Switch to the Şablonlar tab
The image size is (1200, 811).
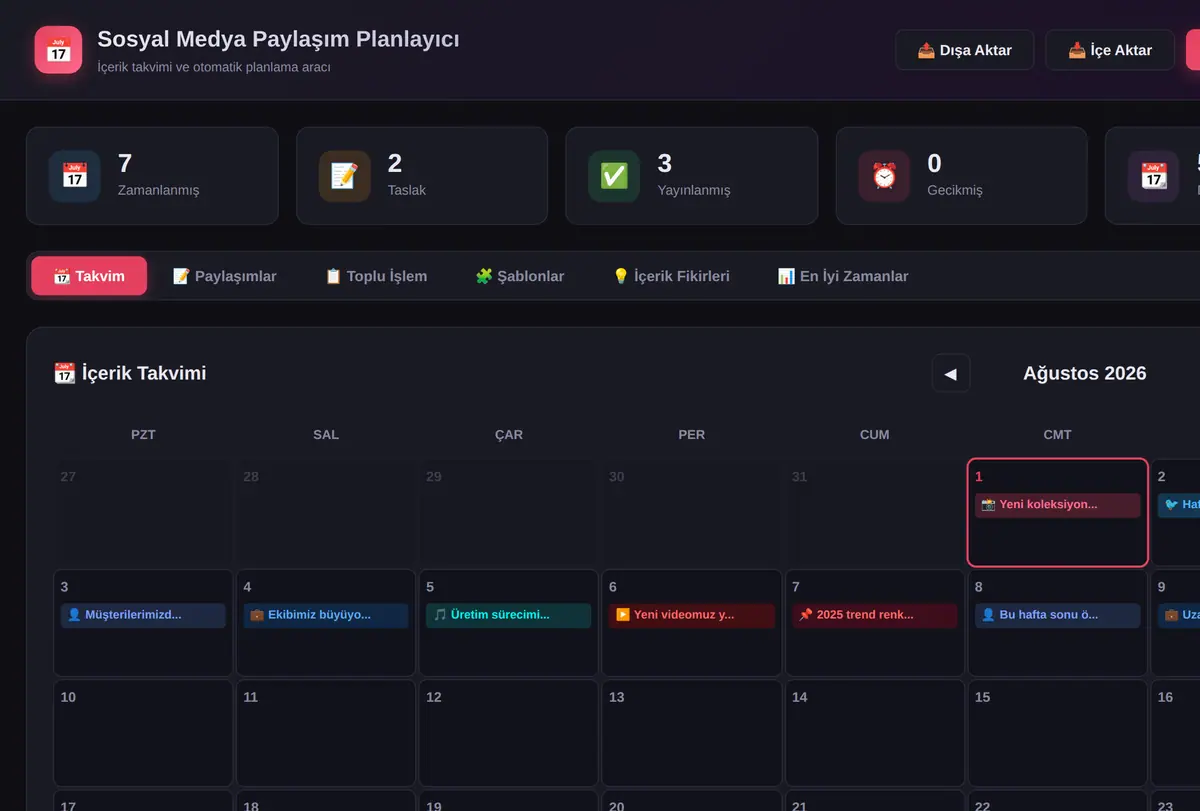tap(520, 276)
